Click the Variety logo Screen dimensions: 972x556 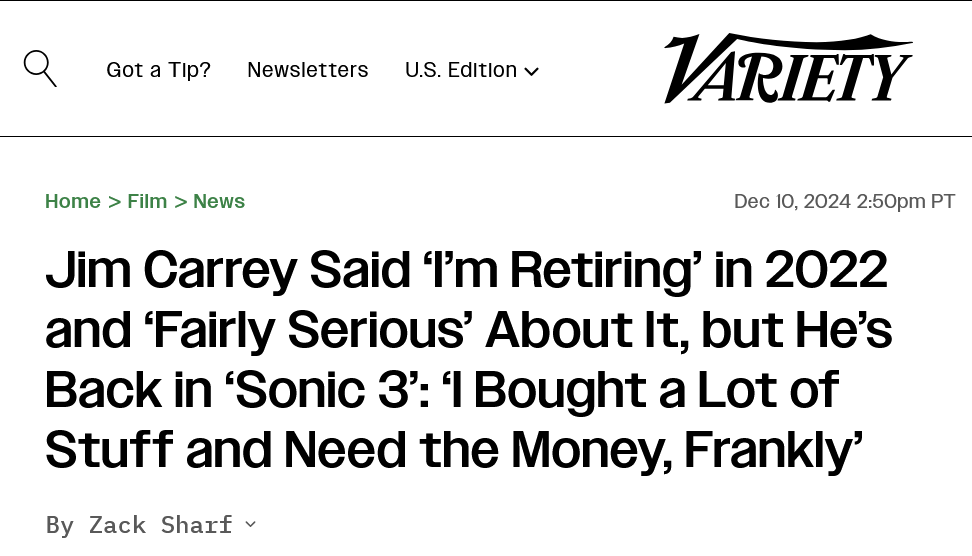point(787,69)
